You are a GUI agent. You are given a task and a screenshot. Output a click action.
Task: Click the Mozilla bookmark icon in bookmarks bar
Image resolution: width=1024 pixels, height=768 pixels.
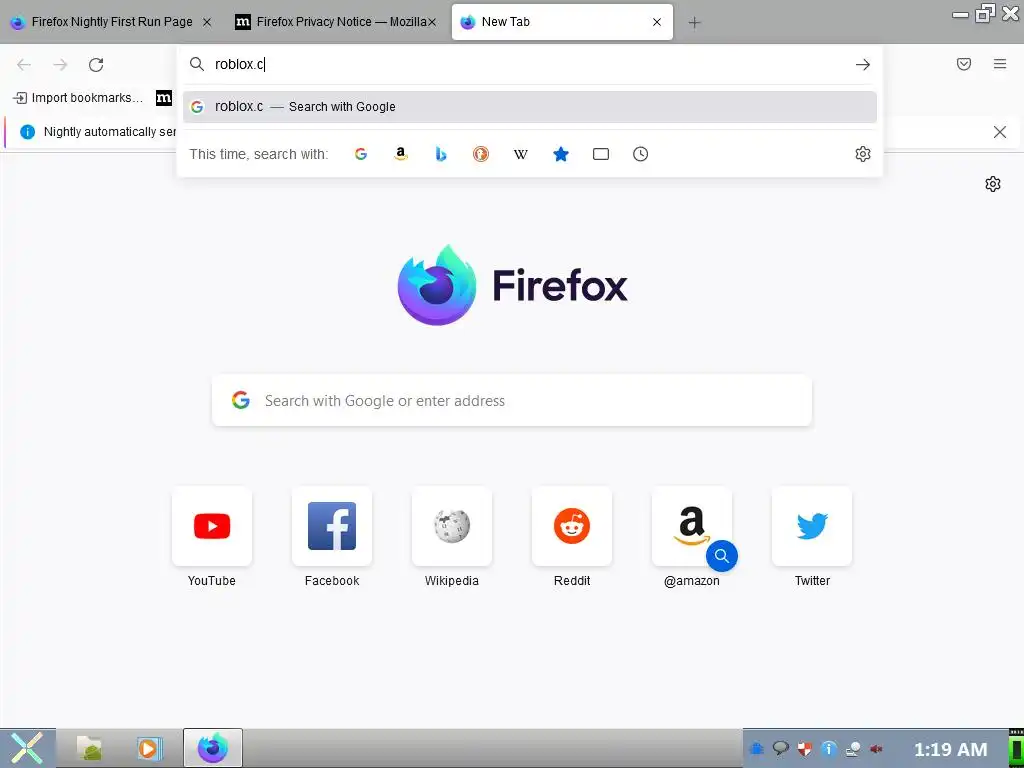pyautogui.click(x=164, y=98)
